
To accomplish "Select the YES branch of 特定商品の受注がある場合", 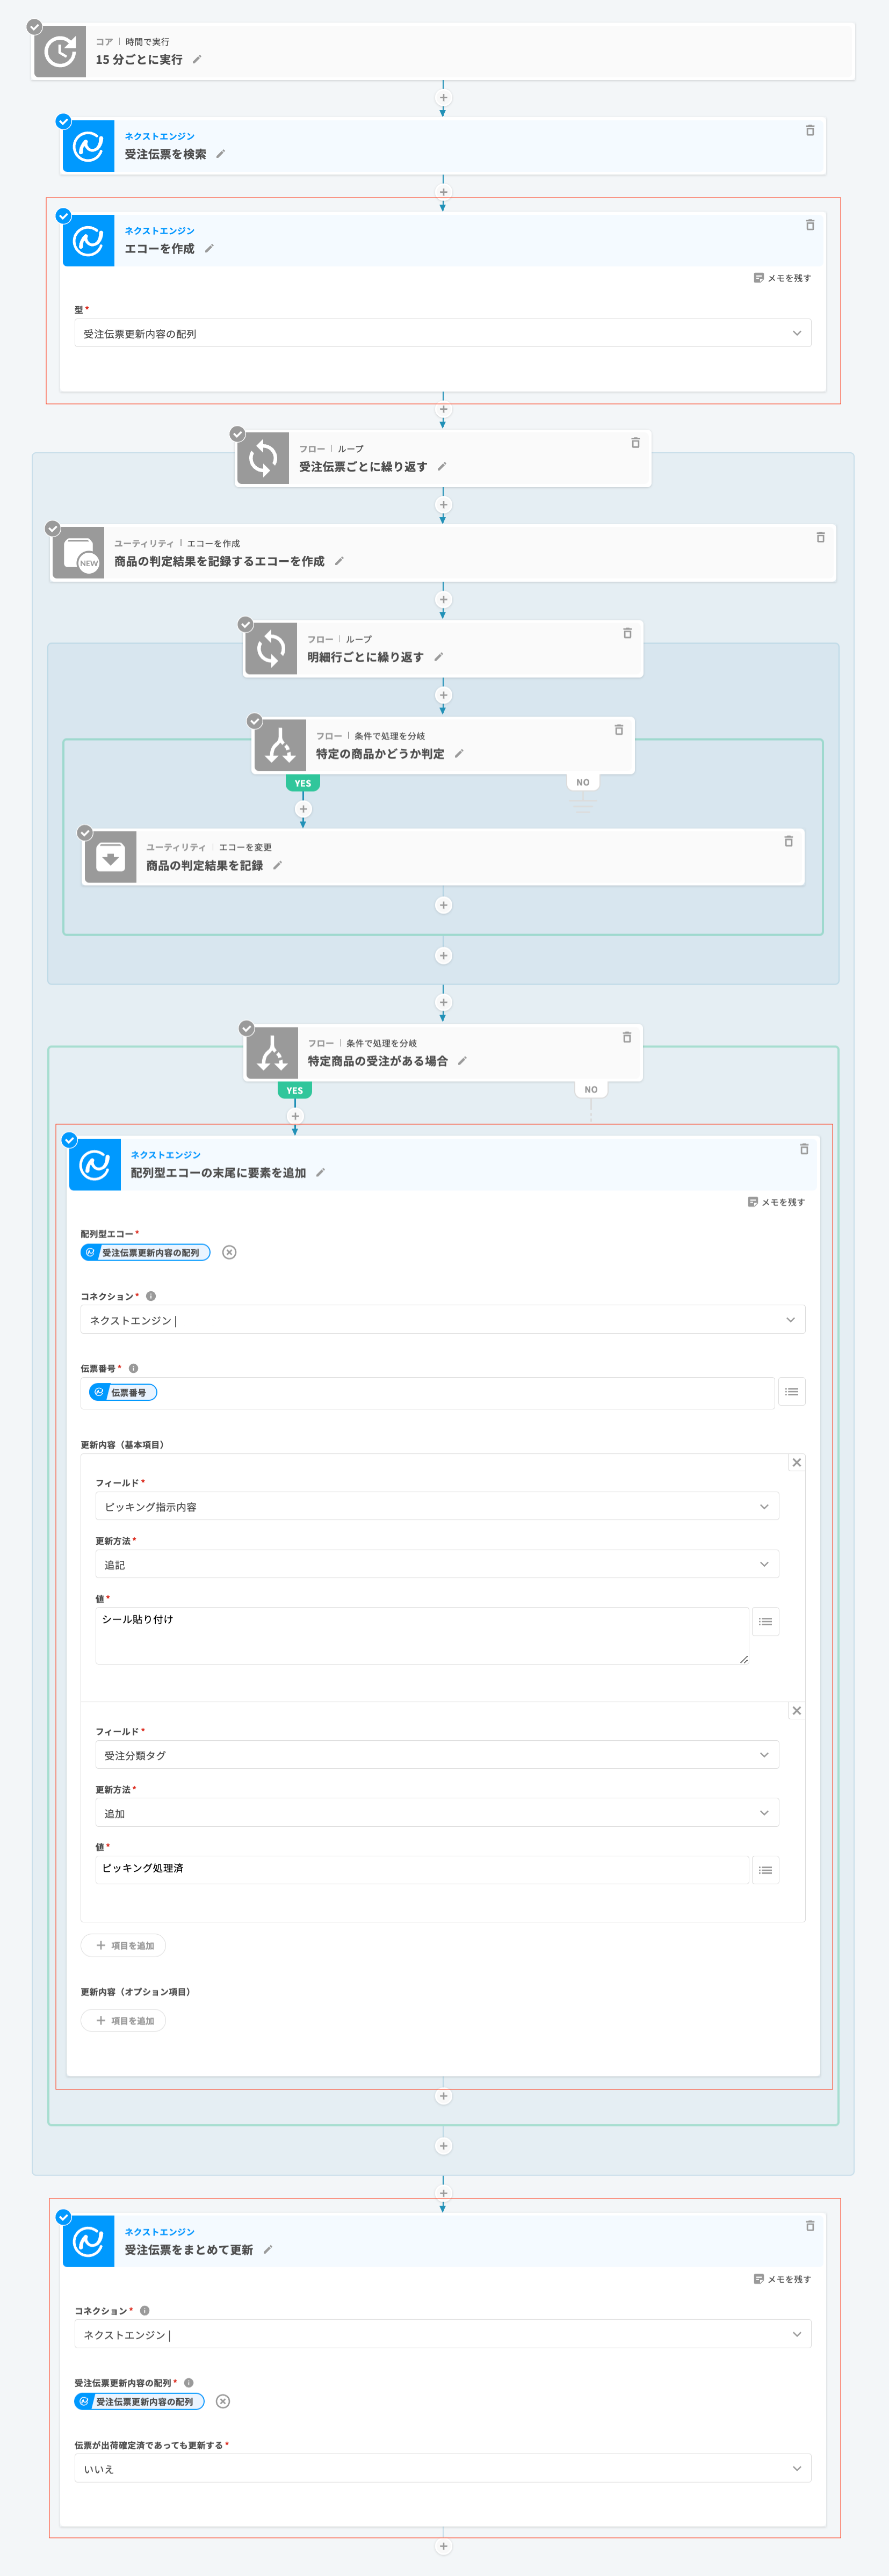I will tap(294, 1090).
